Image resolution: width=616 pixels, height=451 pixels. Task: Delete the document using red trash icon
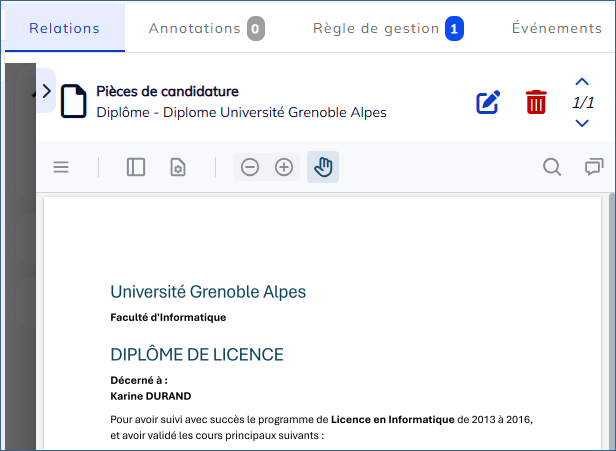(x=536, y=102)
